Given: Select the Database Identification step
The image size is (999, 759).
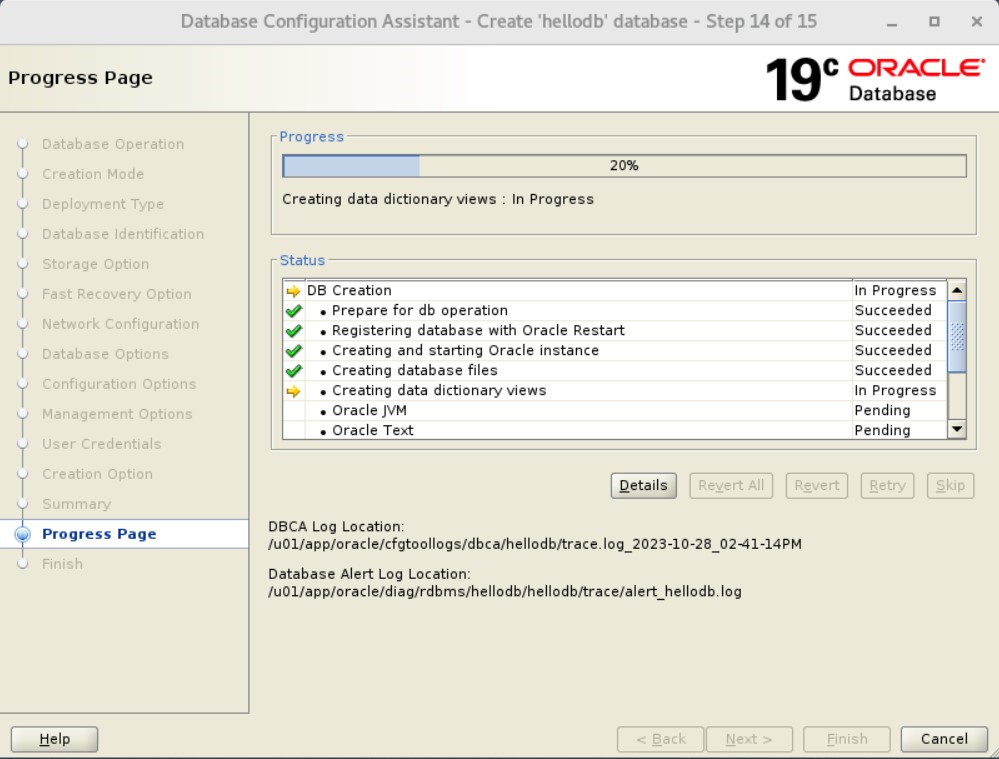Looking at the screenshot, I should coord(123,234).
